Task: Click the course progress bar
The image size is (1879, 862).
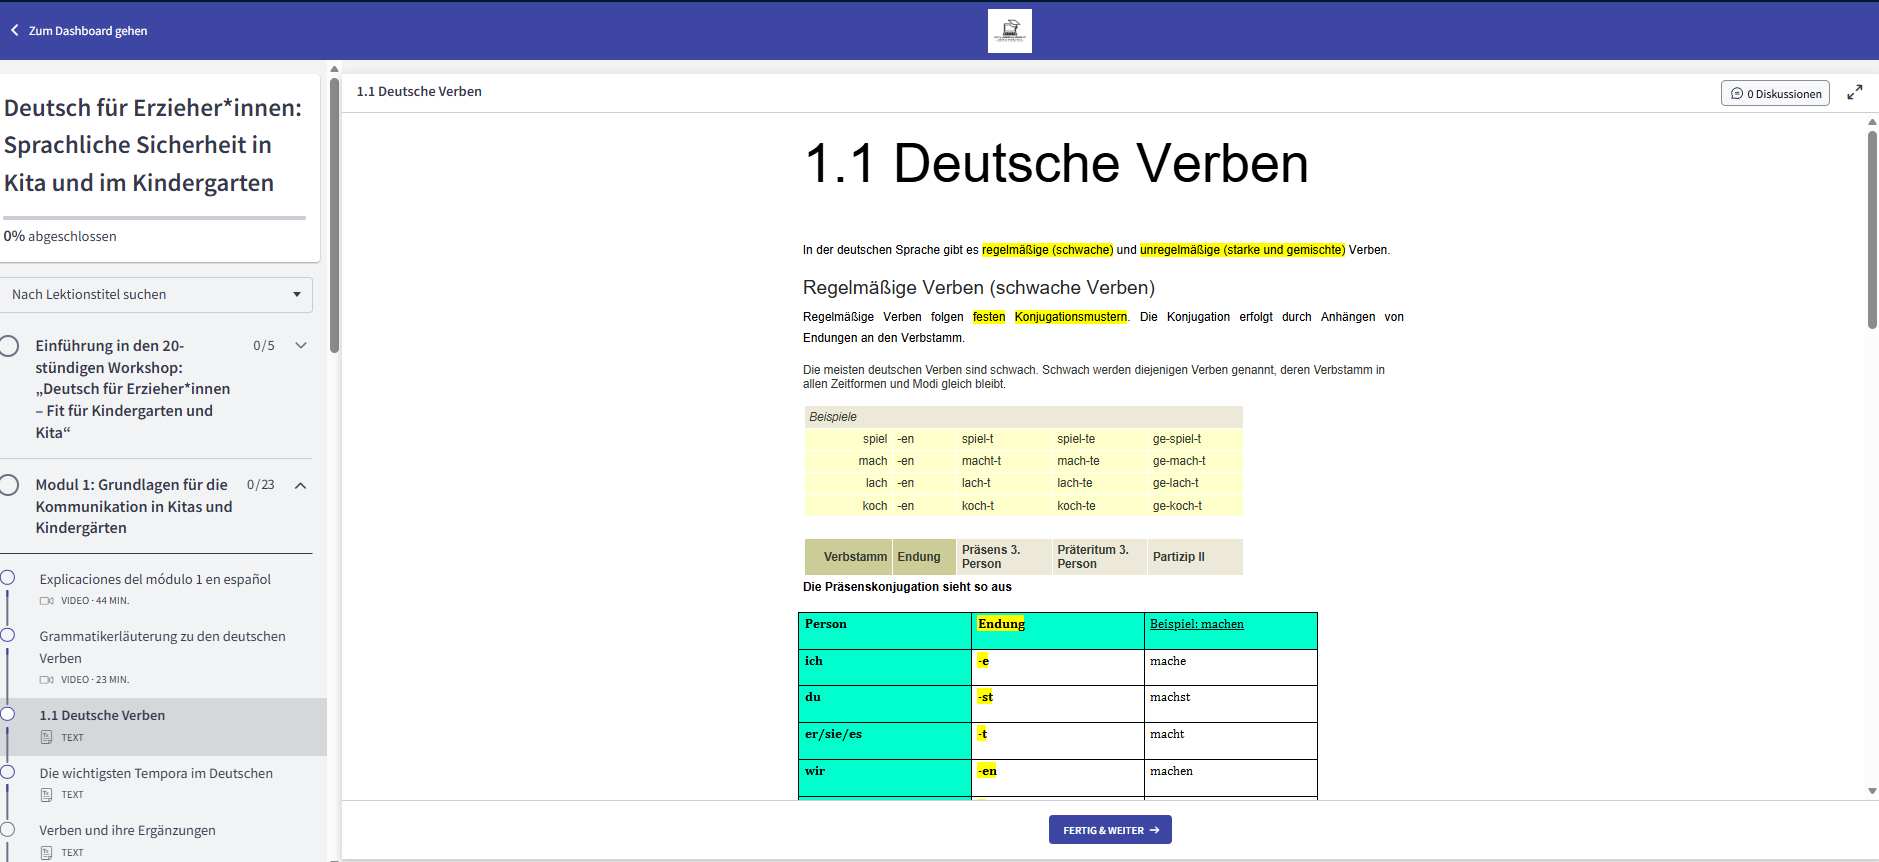Action: [154, 217]
